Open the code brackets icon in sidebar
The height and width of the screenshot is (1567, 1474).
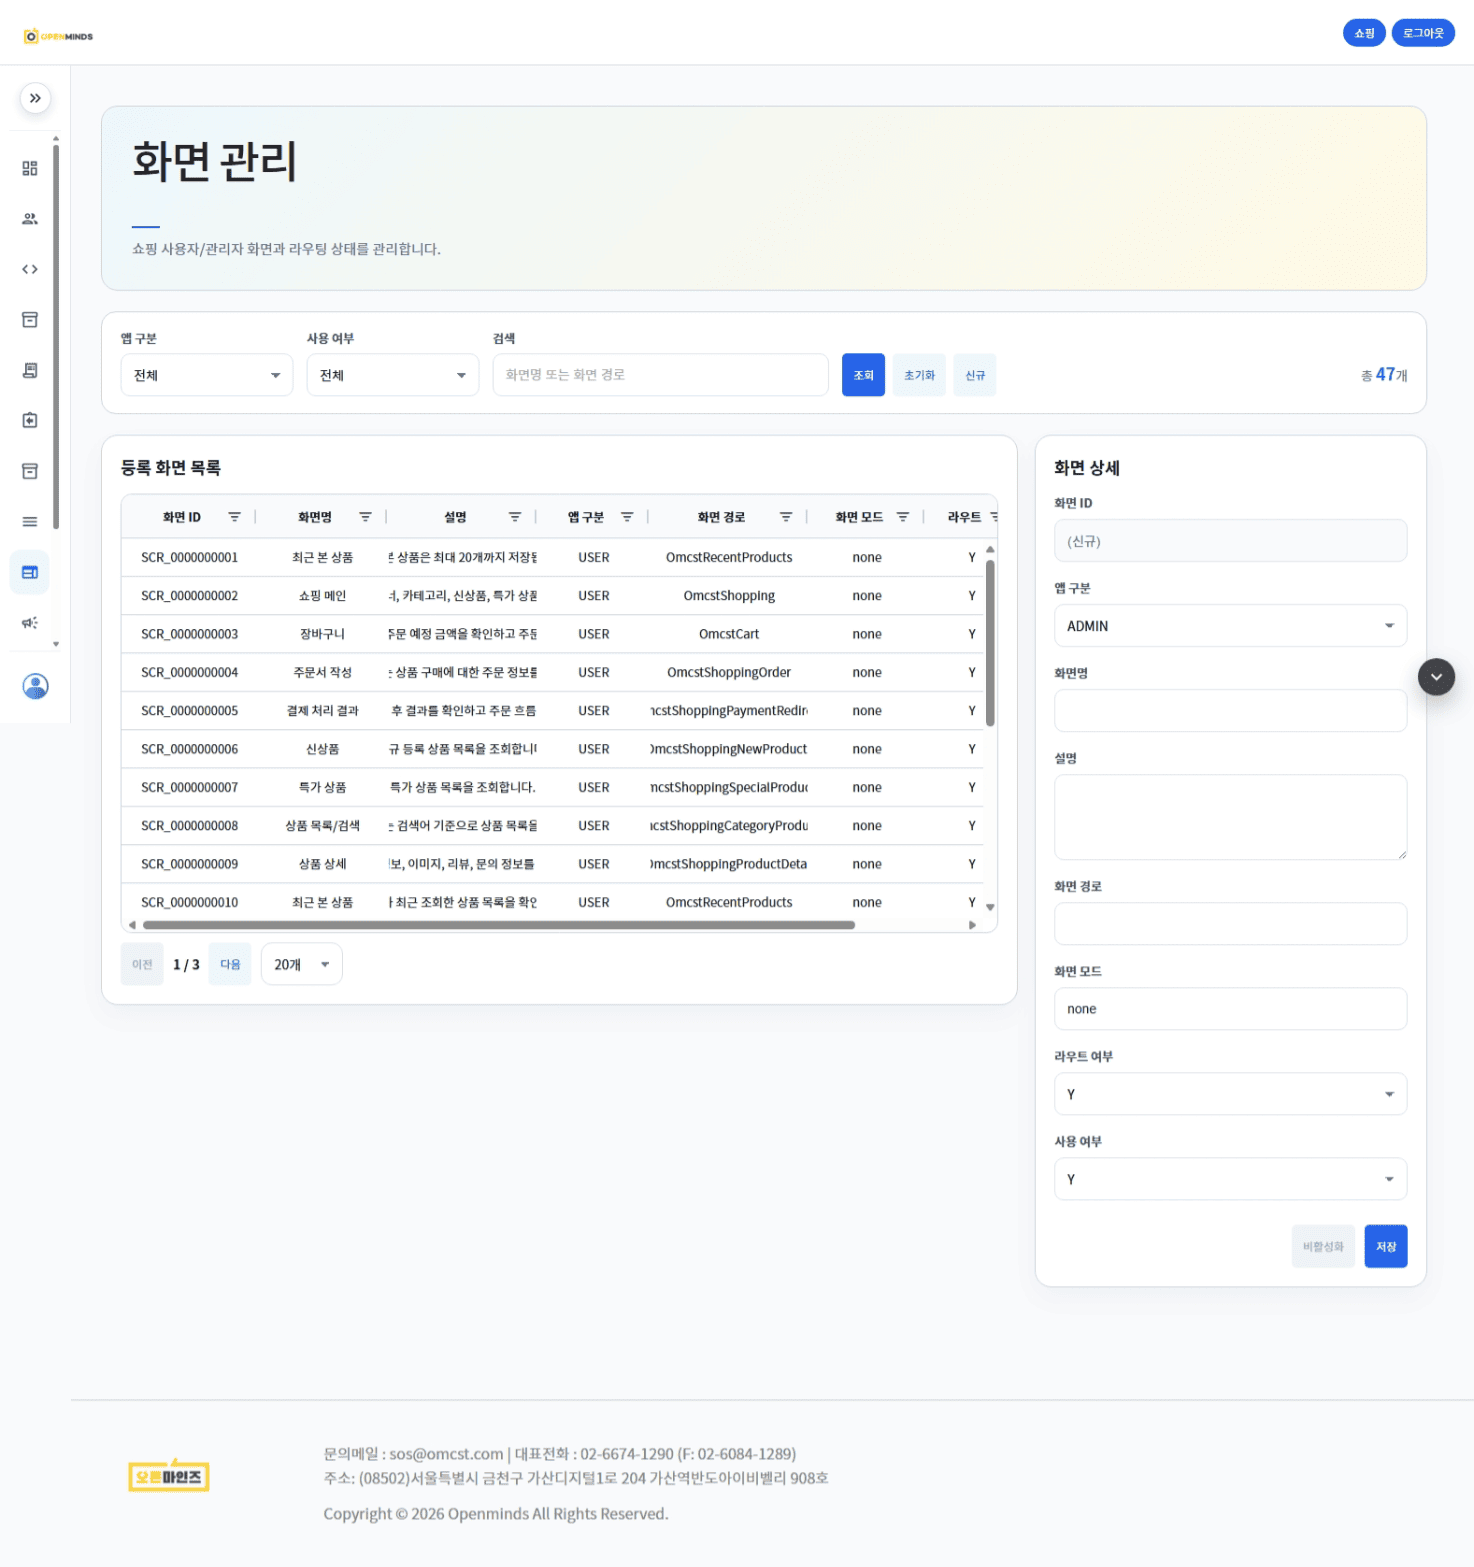30,269
